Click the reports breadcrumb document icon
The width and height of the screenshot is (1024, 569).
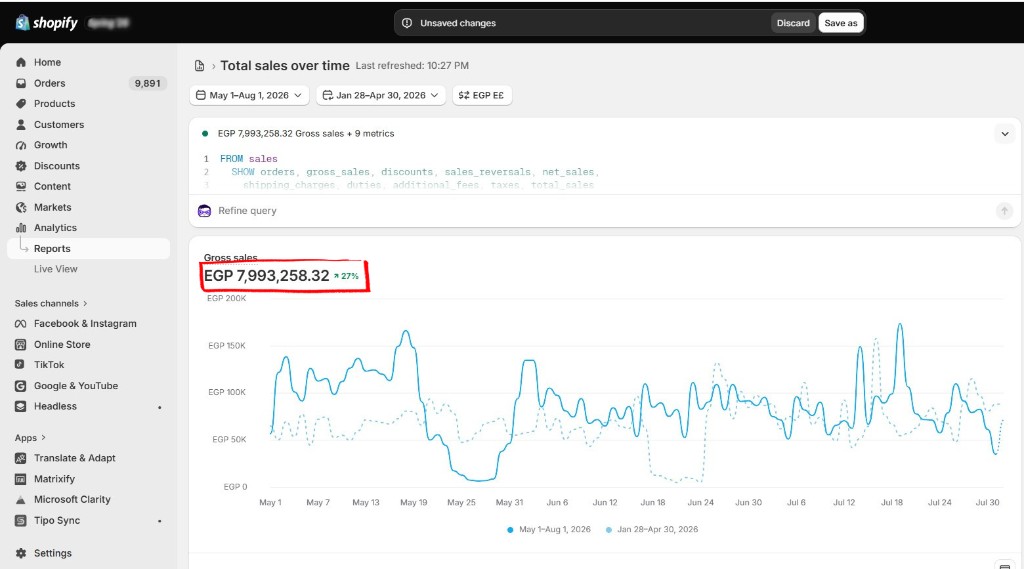point(199,65)
